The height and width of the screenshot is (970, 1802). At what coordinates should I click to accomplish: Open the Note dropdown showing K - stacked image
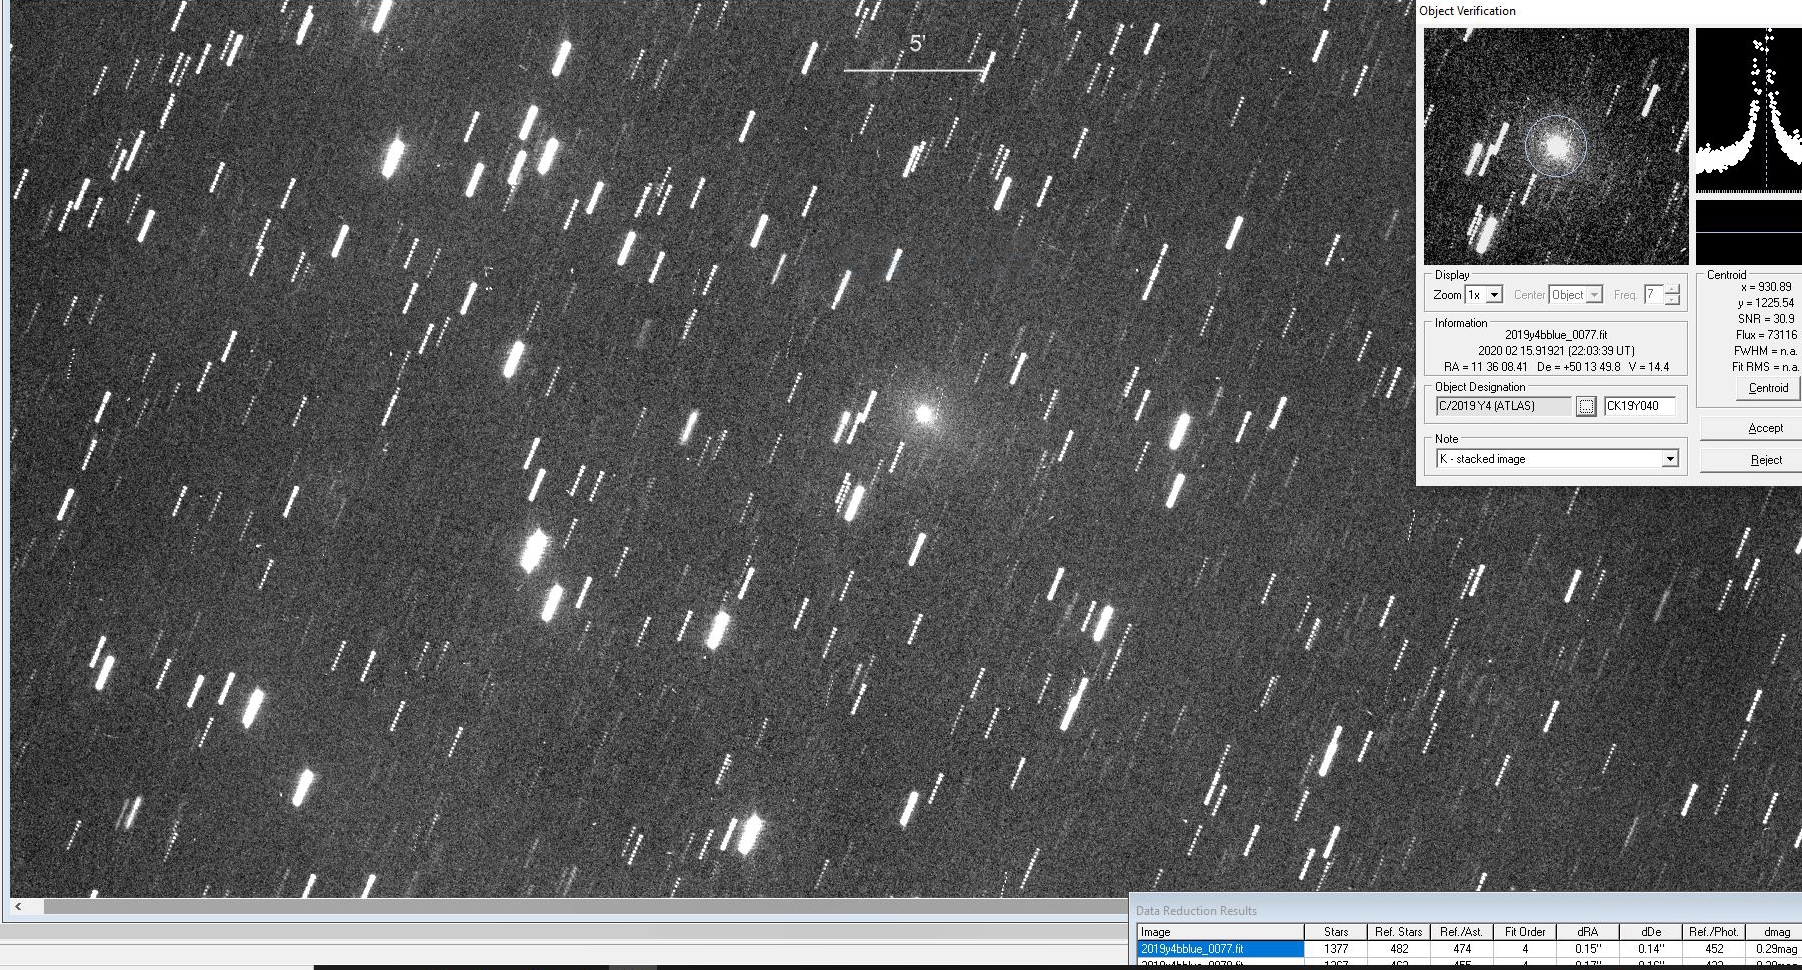[1669, 459]
